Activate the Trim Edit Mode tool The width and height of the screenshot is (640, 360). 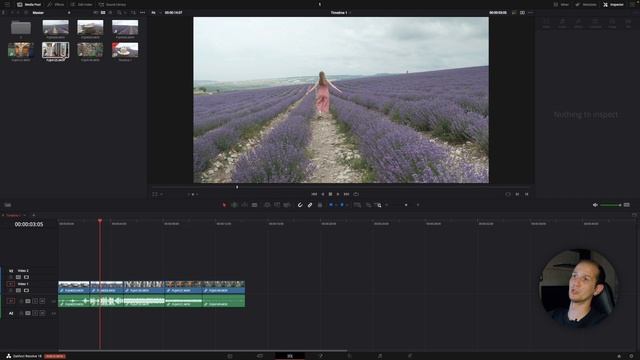(234, 205)
